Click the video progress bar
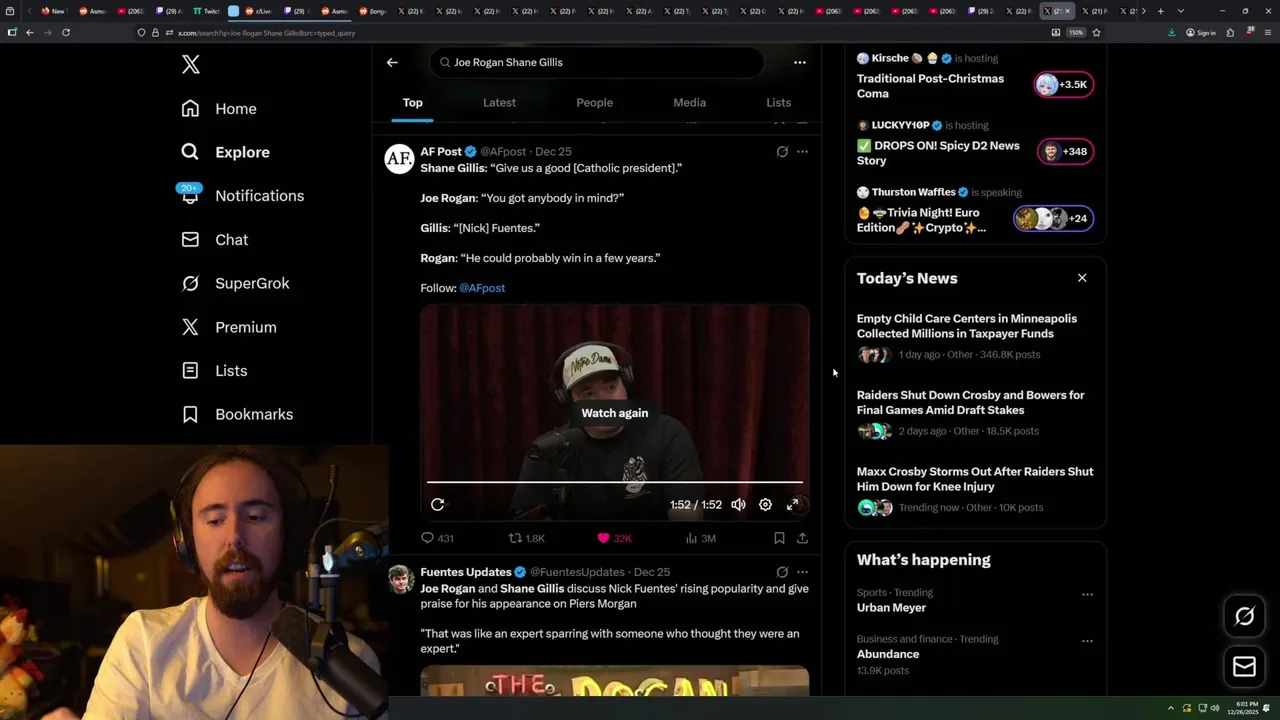 (615, 482)
